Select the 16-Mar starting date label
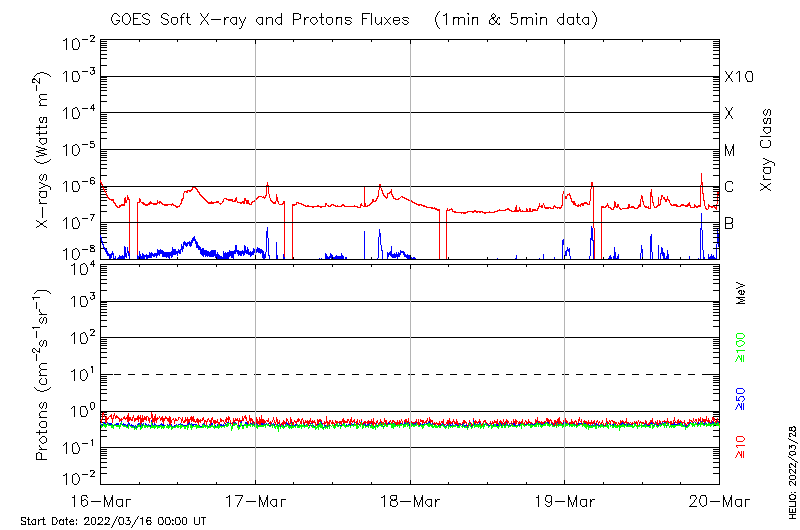This screenshot has height=530, width=800. [101, 500]
